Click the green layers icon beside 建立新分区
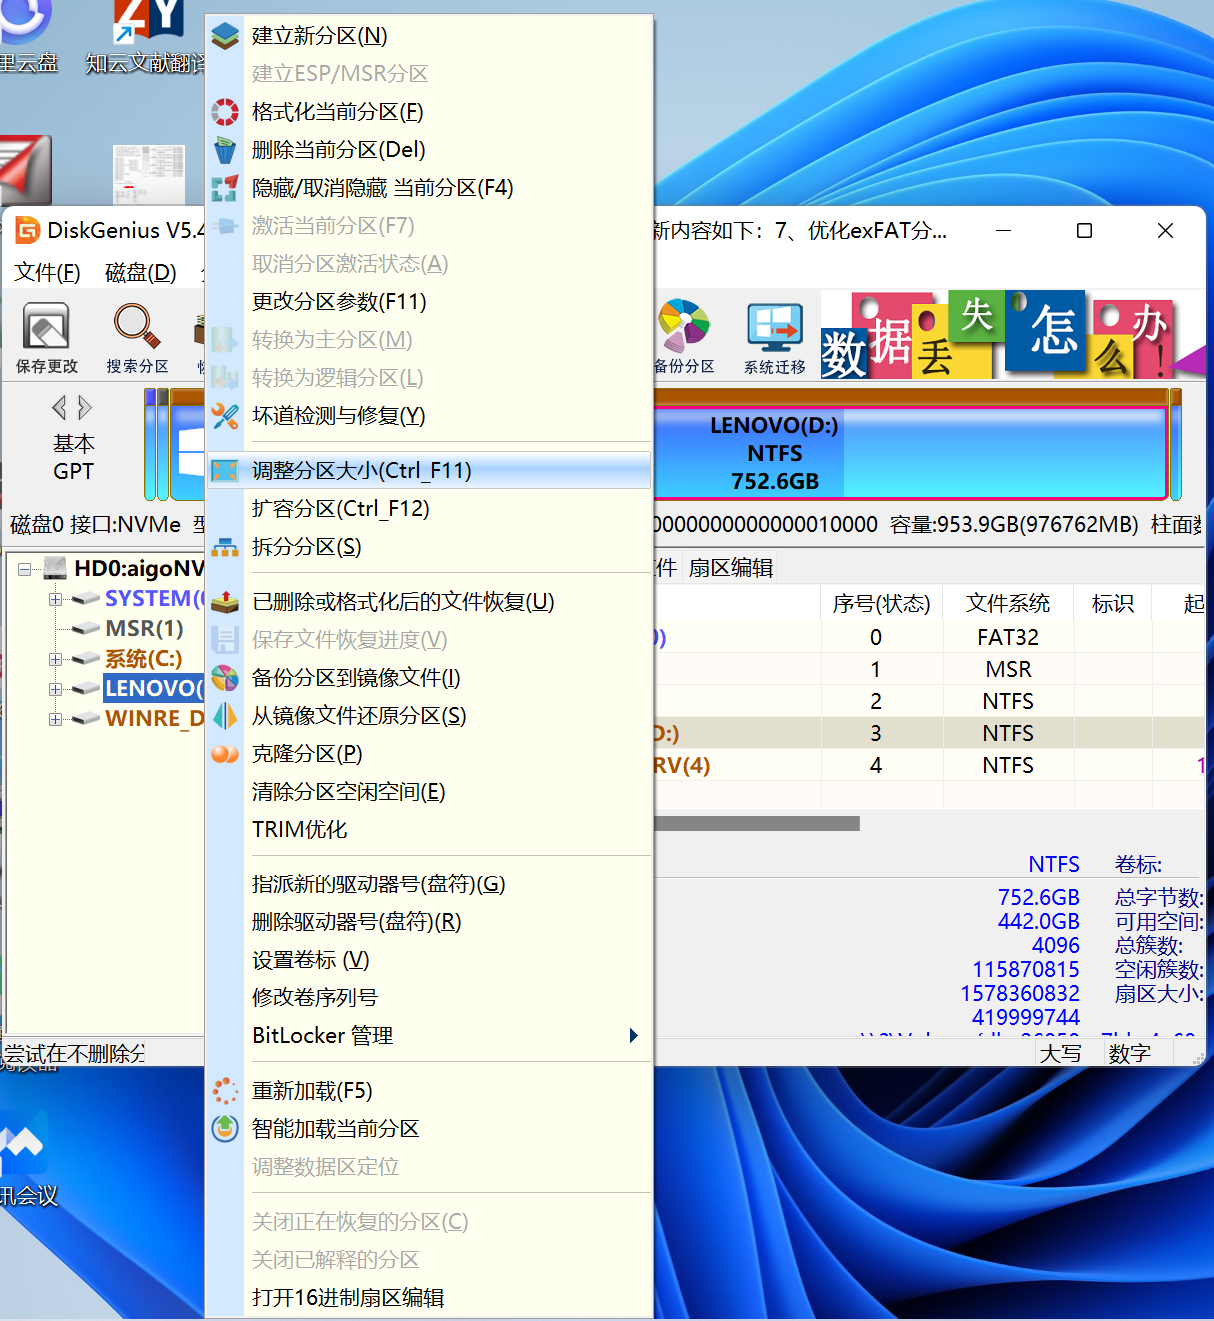This screenshot has width=1214, height=1321. (x=225, y=36)
